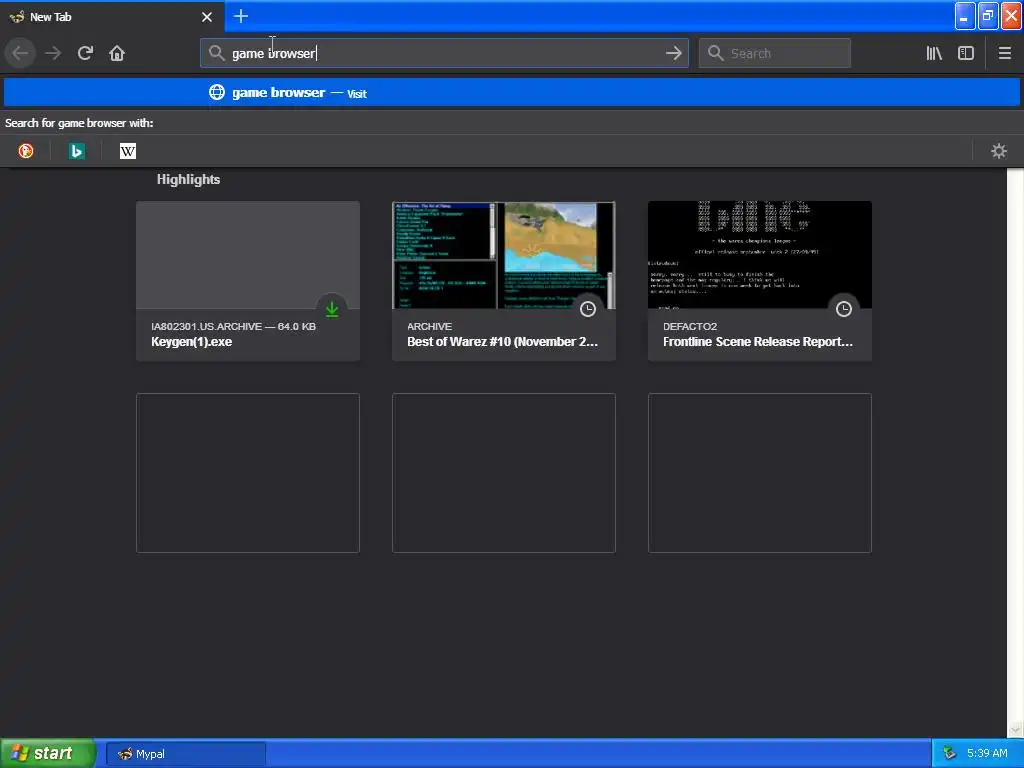Click the Keygen(1).exe download highlight card
This screenshot has width=1024, height=768.
pyautogui.click(x=248, y=281)
